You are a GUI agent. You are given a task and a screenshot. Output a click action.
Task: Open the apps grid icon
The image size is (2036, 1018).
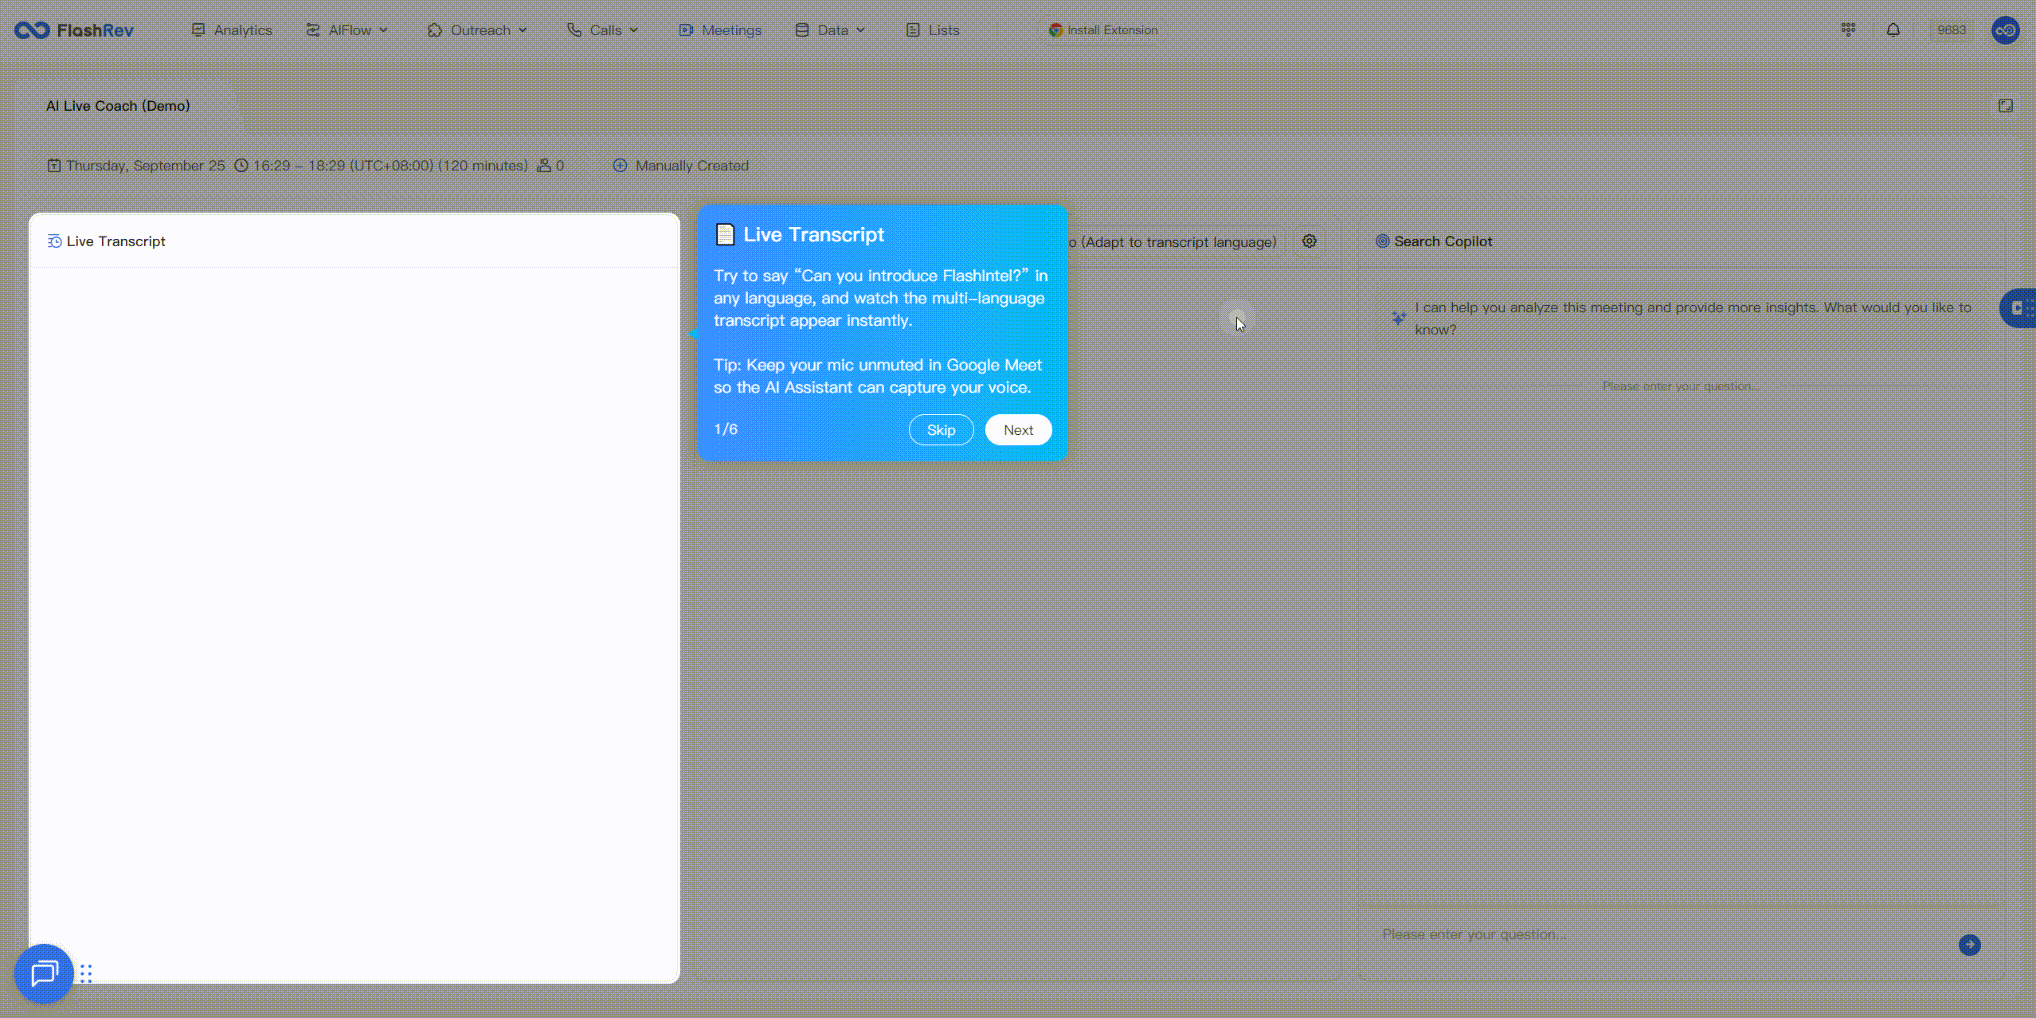click(1848, 29)
